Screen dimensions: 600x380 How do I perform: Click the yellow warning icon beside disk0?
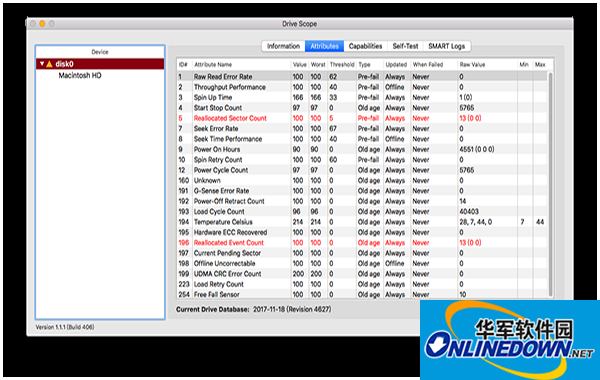pos(49,64)
